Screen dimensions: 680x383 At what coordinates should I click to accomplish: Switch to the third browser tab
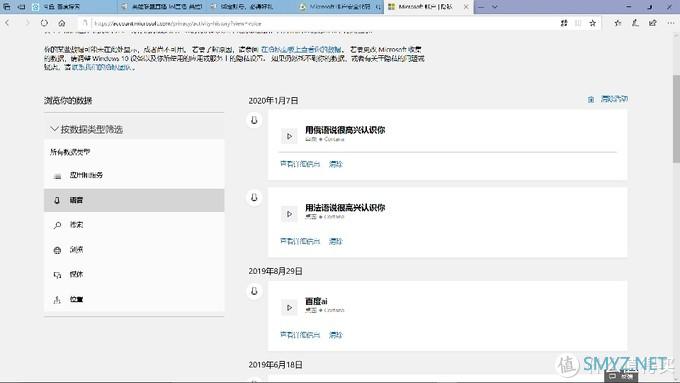(x=252, y=7)
